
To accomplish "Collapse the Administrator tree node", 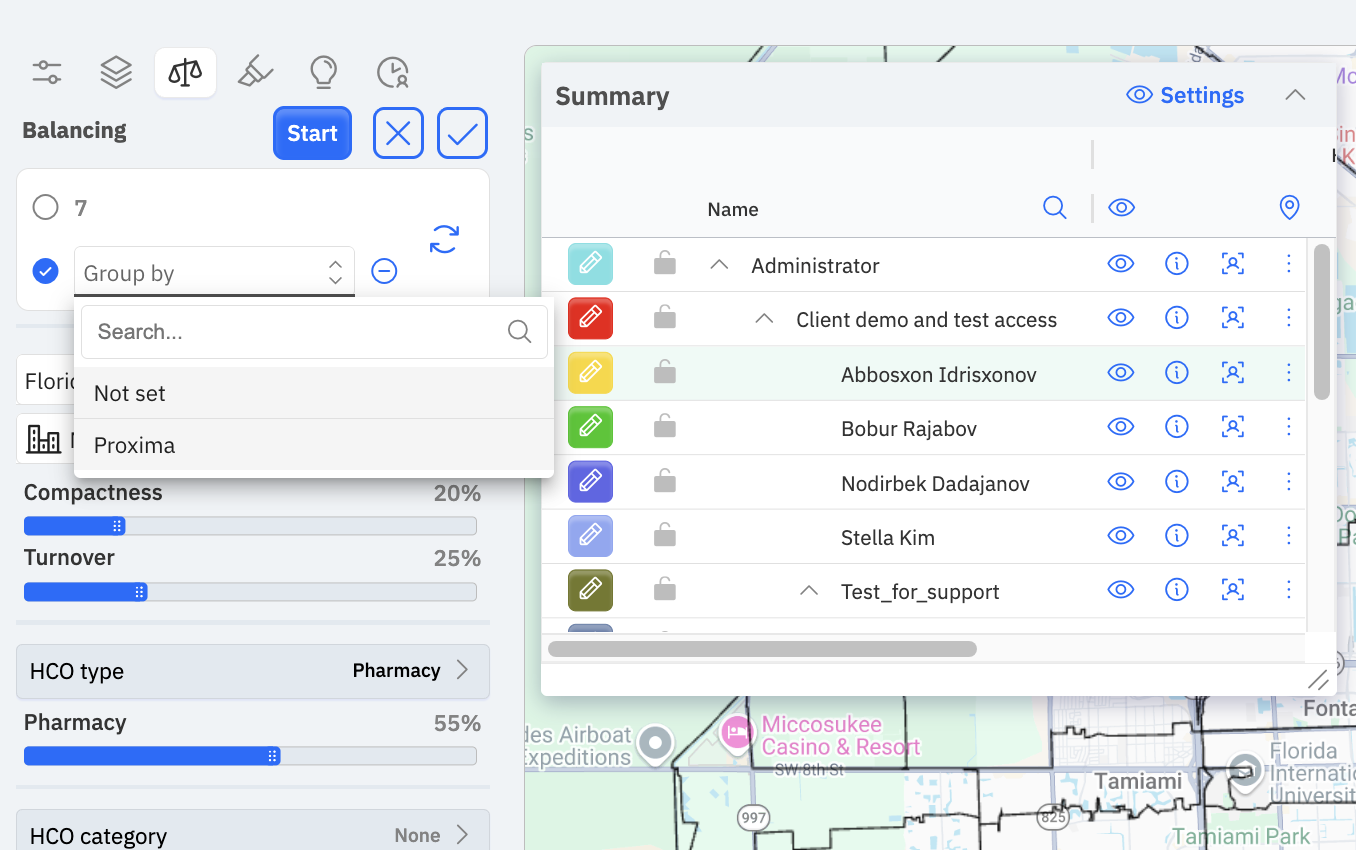I will (719, 265).
